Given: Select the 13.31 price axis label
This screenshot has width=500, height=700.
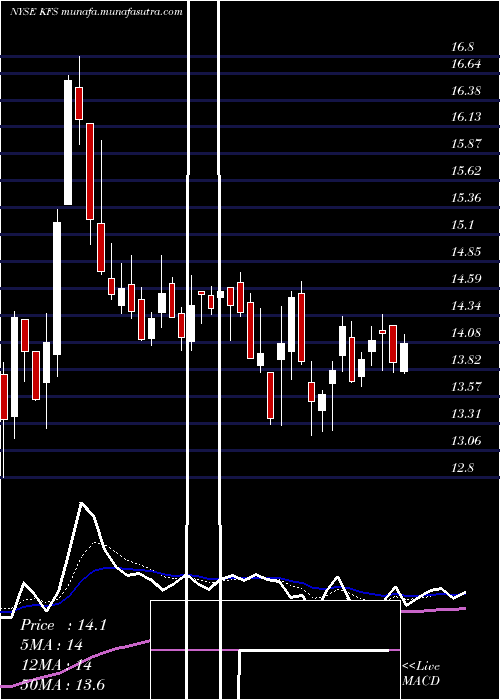Looking at the screenshot, I should click(466, 414).
